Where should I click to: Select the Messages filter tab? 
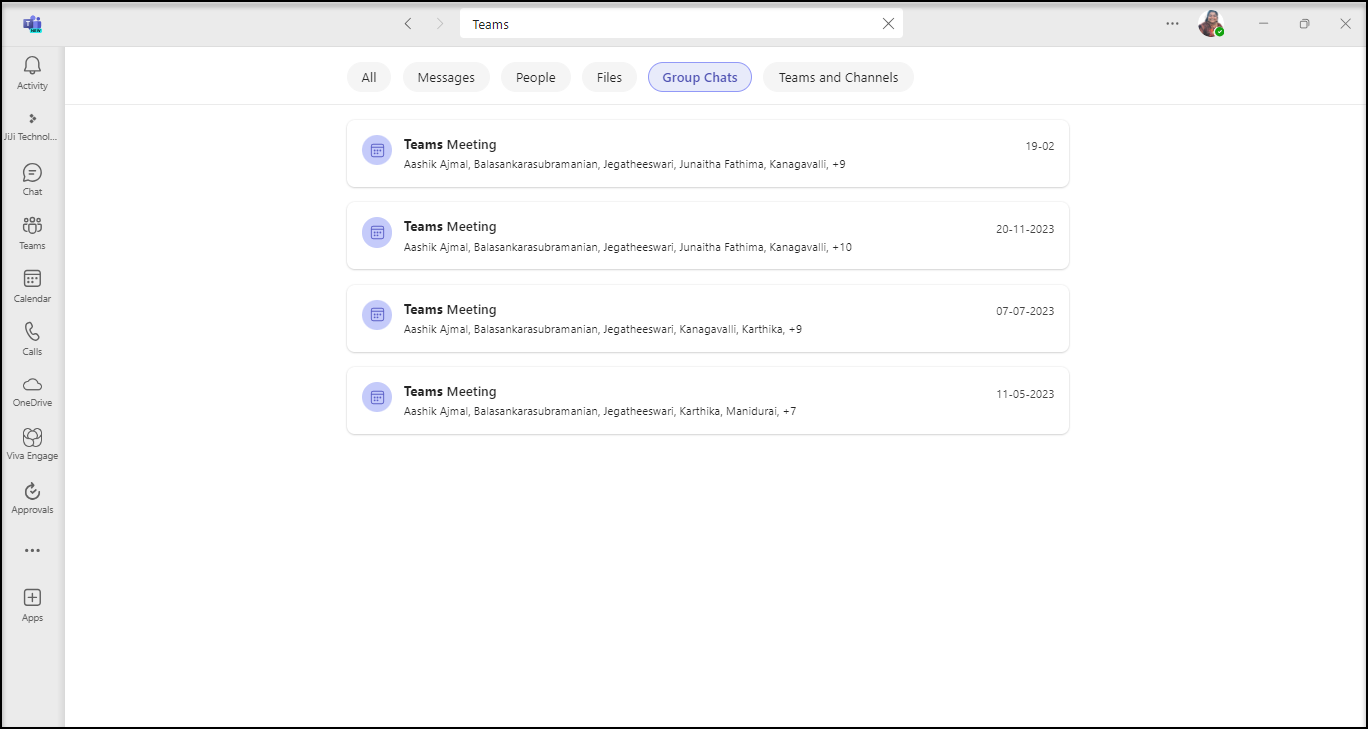(x=446, y=77)
